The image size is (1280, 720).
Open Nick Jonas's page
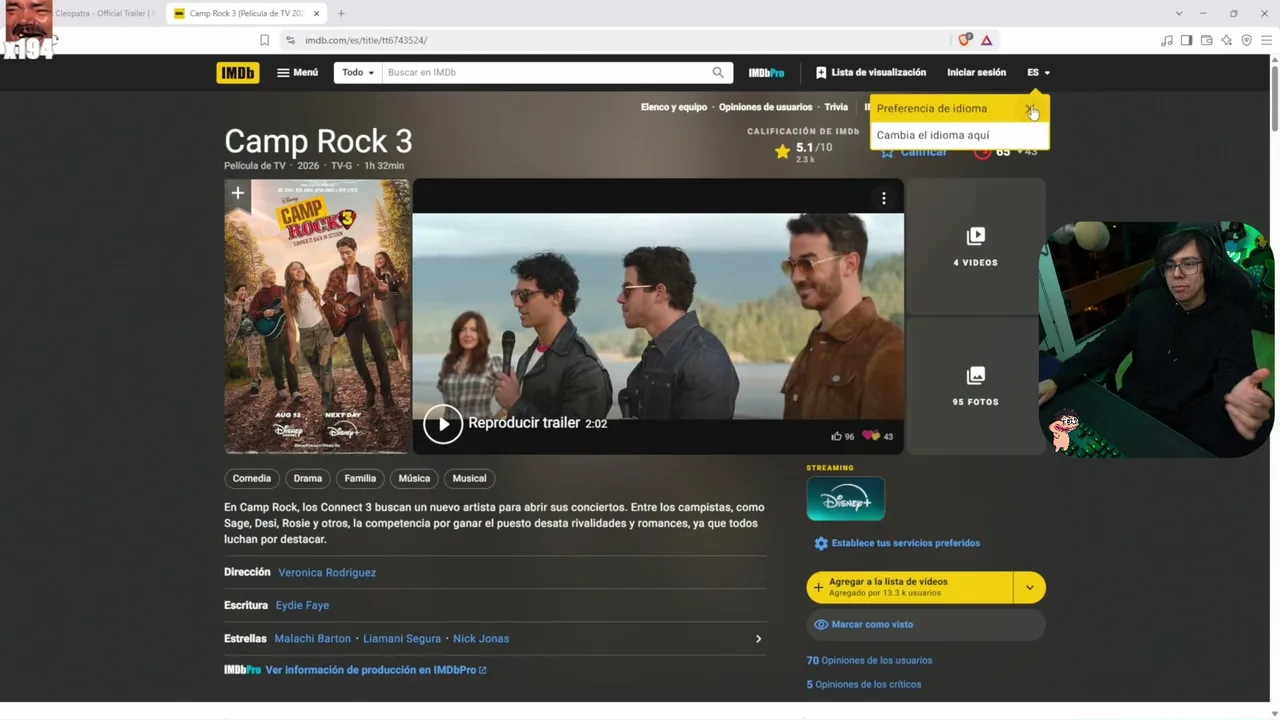(481, 638)
